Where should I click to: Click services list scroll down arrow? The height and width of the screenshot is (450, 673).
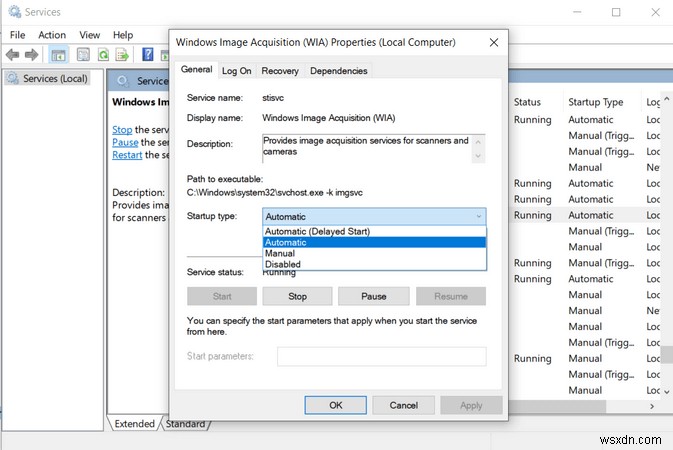[x=667, y=392]
